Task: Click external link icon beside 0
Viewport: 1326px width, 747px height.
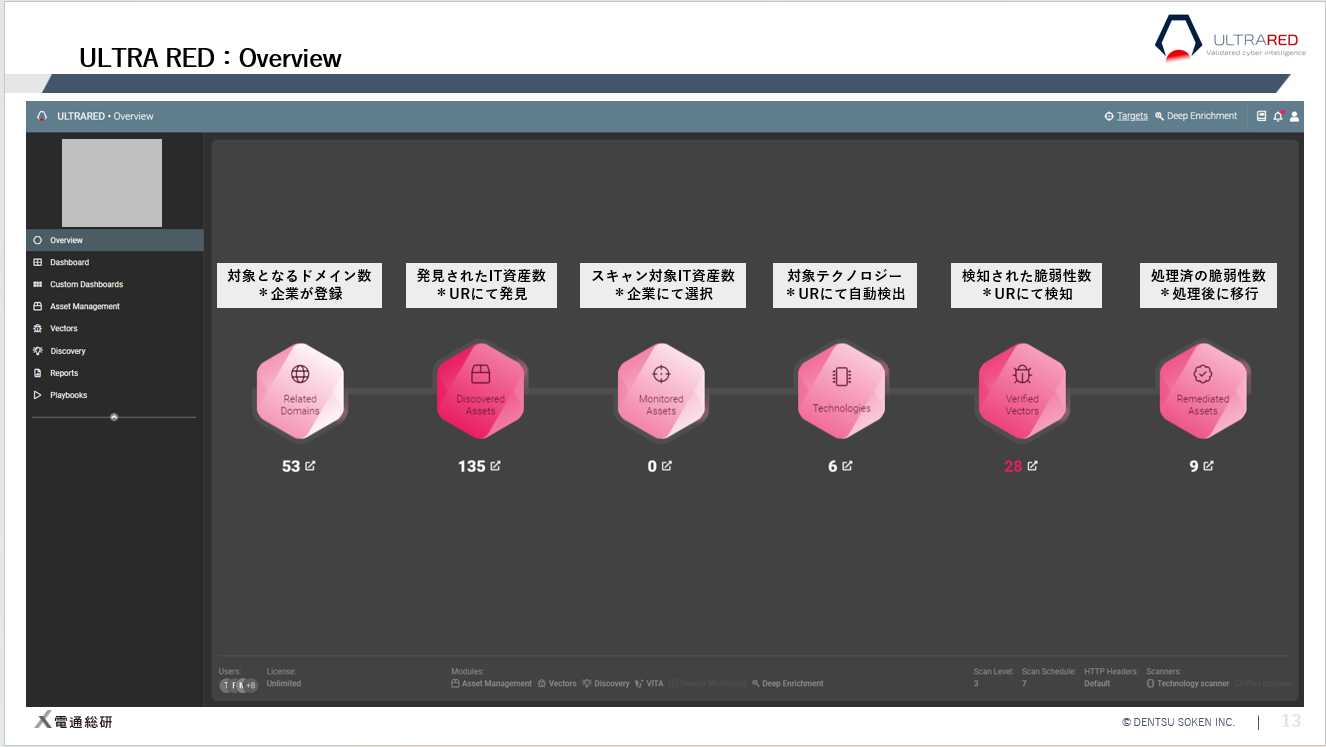Action: [x=667, y=466]
